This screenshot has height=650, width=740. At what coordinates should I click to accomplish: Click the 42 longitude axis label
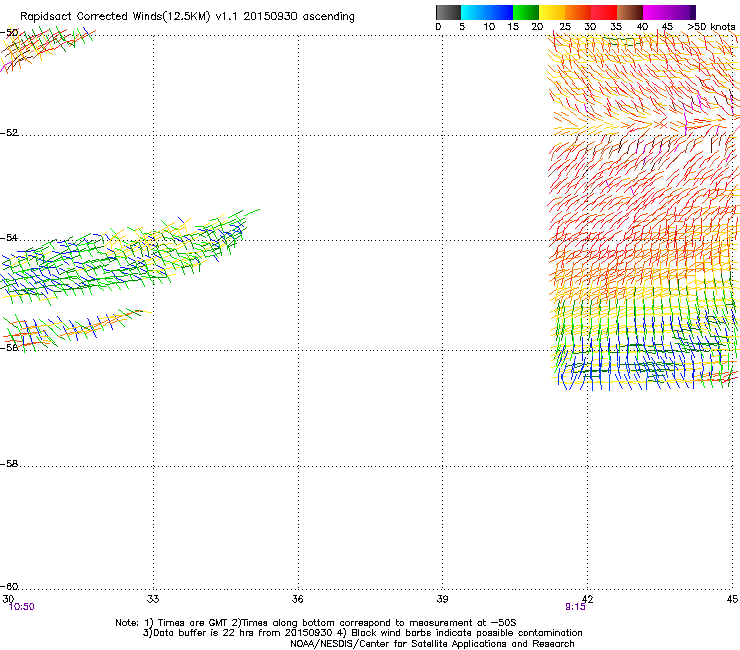pos(588,599)
